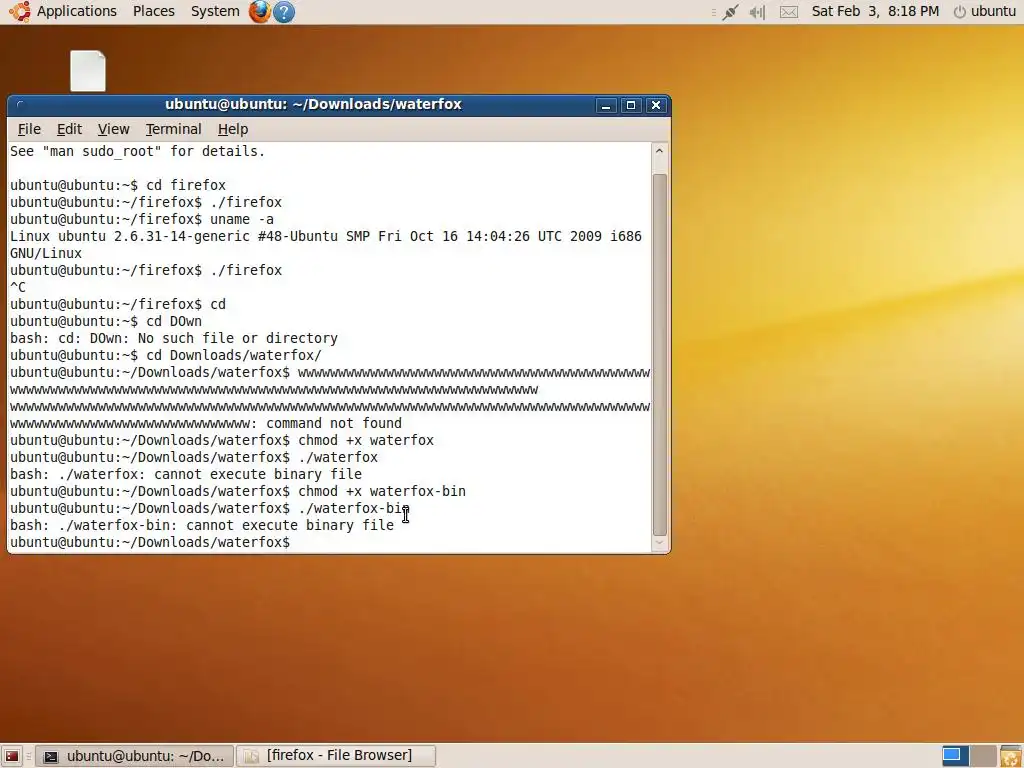Open the volume speaker tray icon
The width and height of the screenshot is (1024, 768).
pyautogui.click(x=758, y=12)
